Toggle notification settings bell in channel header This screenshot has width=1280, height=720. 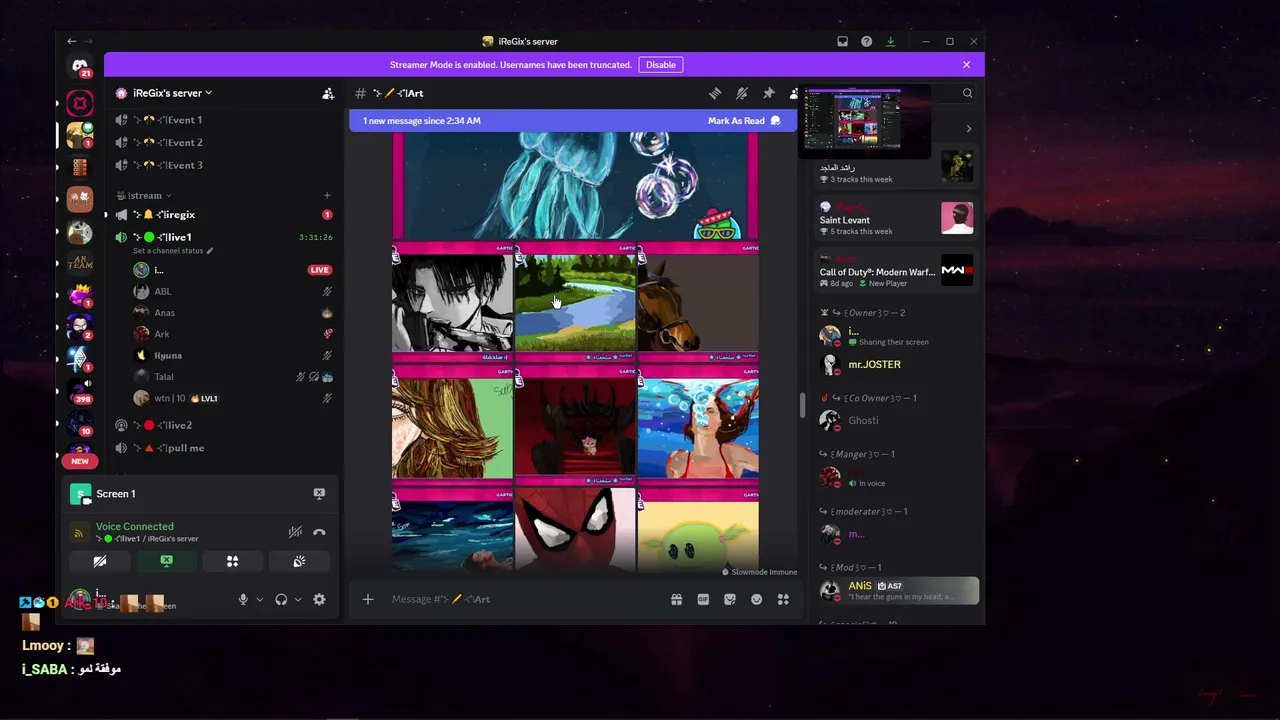(x=742, y=93)
